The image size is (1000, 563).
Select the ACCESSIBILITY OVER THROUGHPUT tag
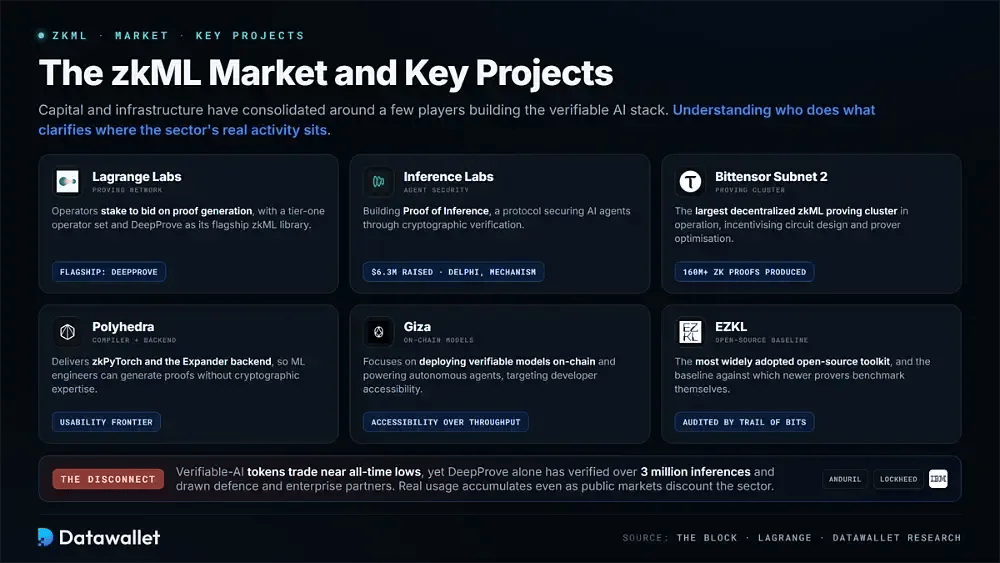pos(446,422)
